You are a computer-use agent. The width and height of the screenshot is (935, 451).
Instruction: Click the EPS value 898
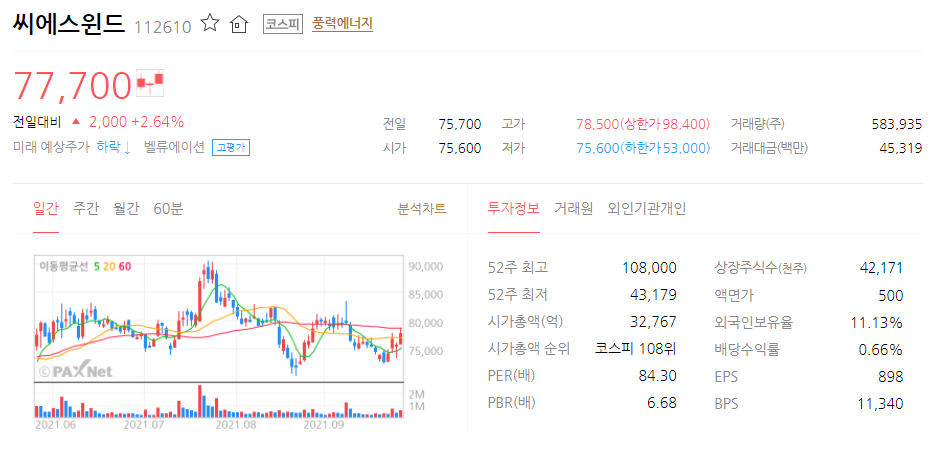[x=892, y=377]
